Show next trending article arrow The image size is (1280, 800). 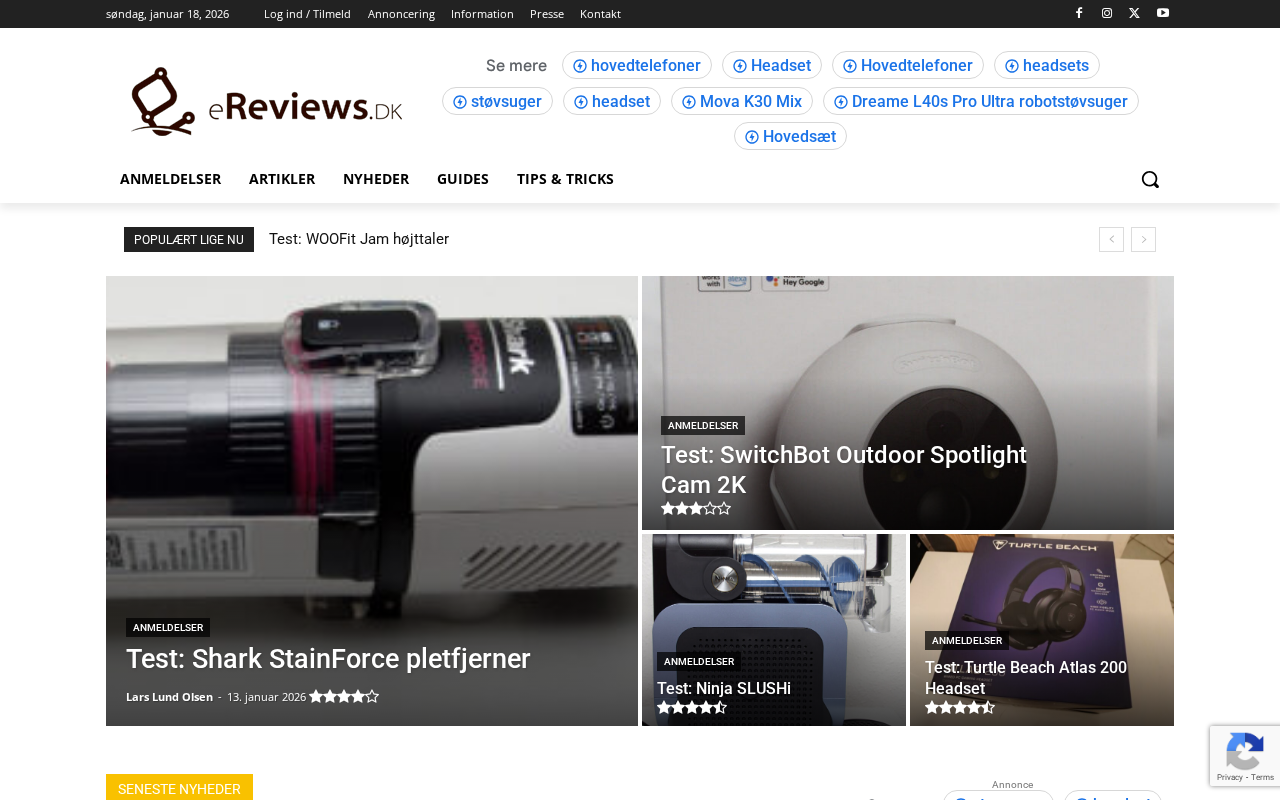1143,239
